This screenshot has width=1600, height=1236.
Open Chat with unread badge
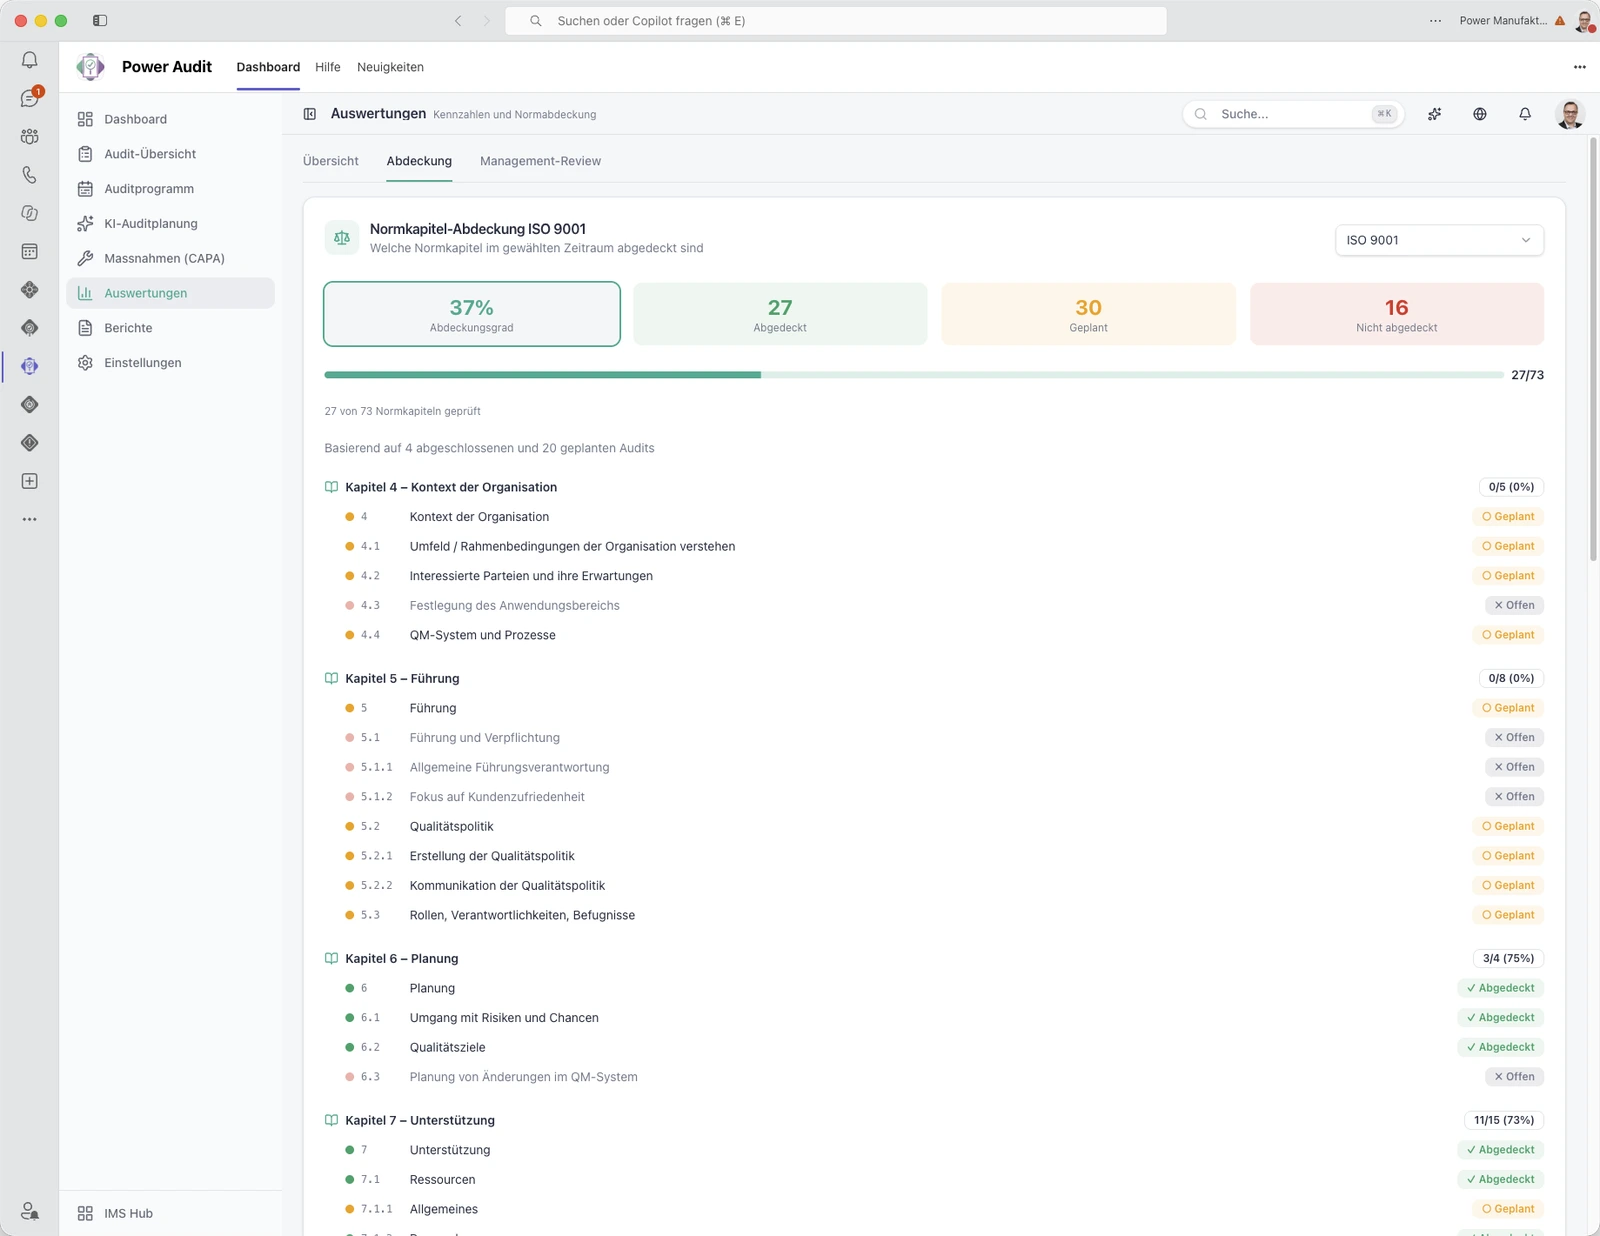(30, 98)
